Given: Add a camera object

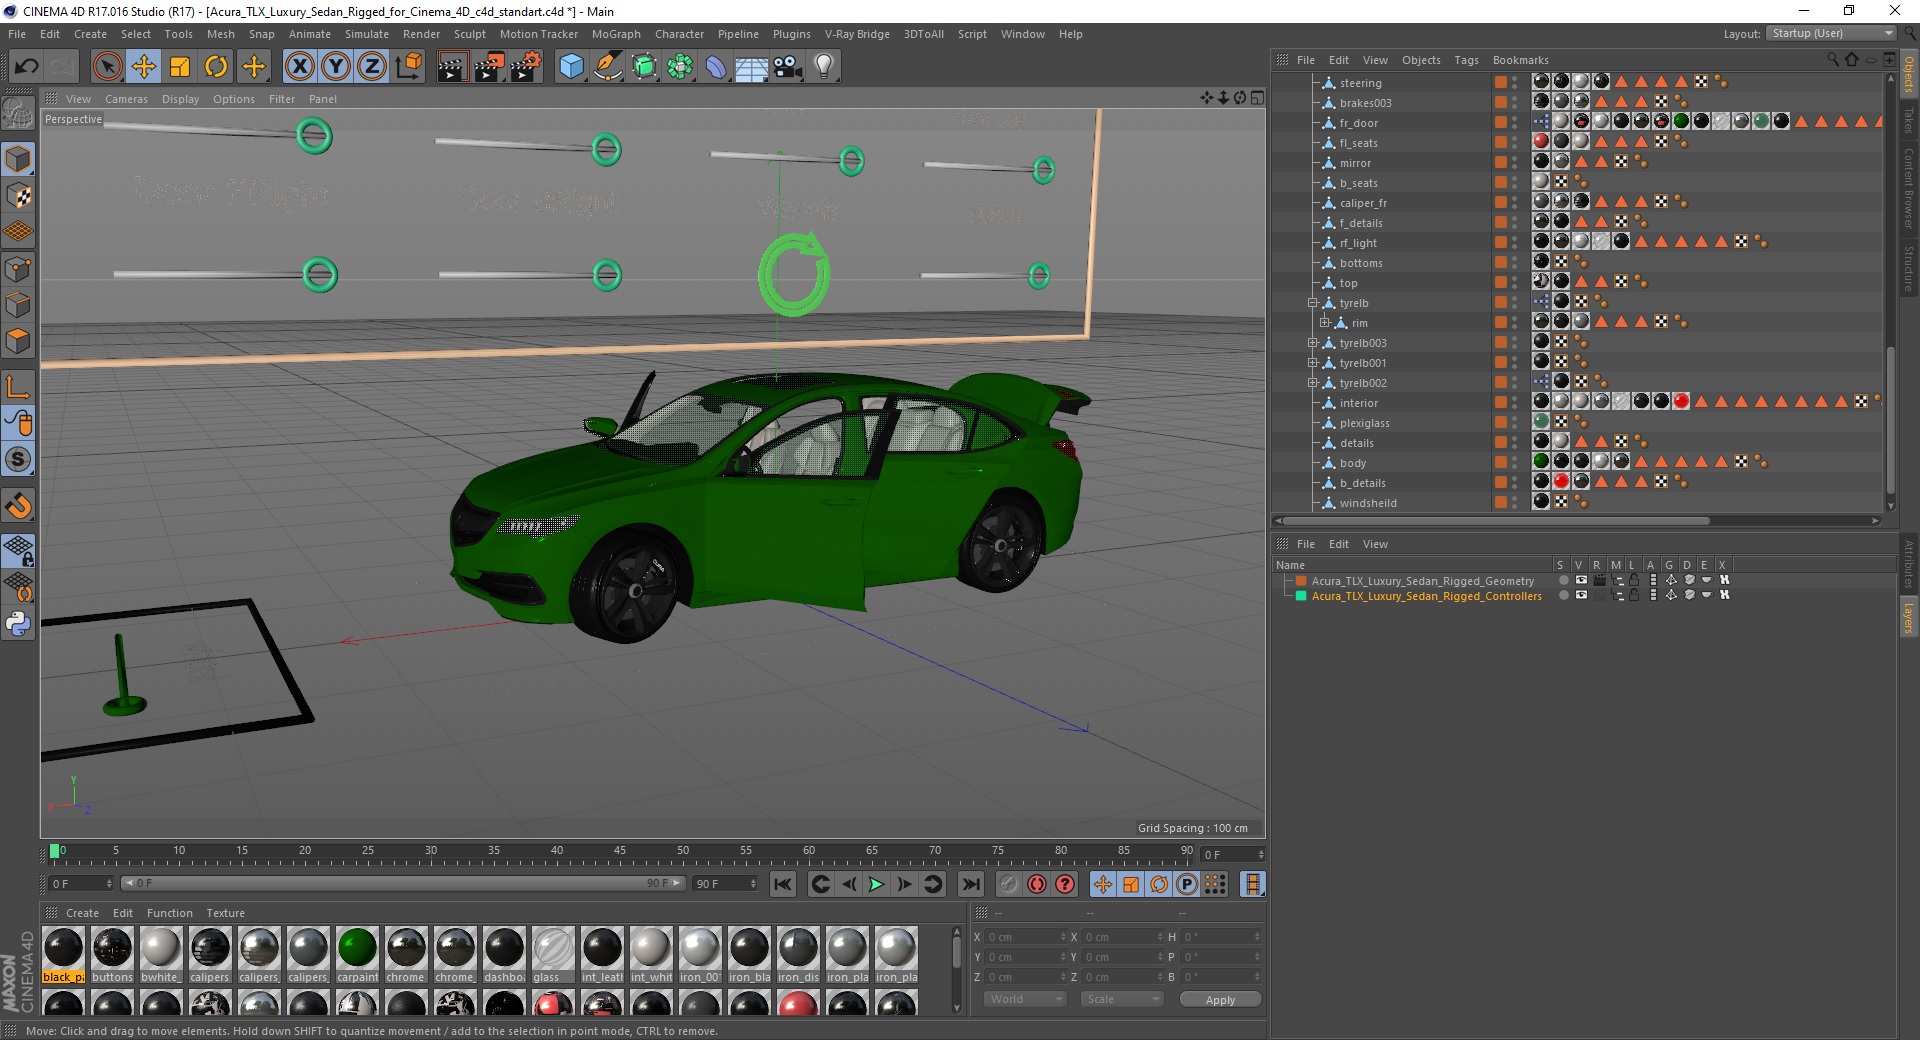Looking at the screenshot, I should click(788, 67).
